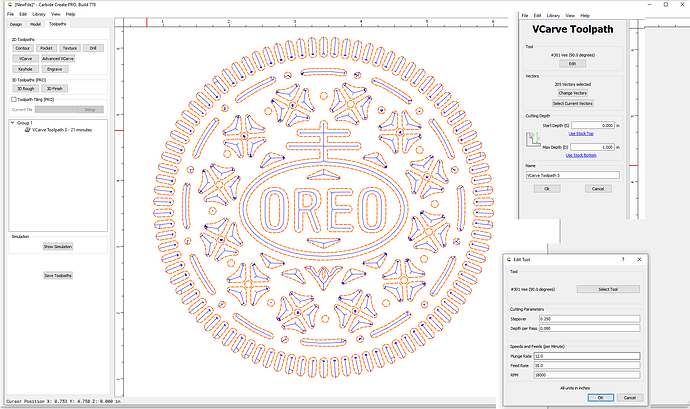The height and width of the screenshot is (409, 690).
Task: Enable the Toolpath Tiling [PRO] checkbox
Action: point(14,99)
